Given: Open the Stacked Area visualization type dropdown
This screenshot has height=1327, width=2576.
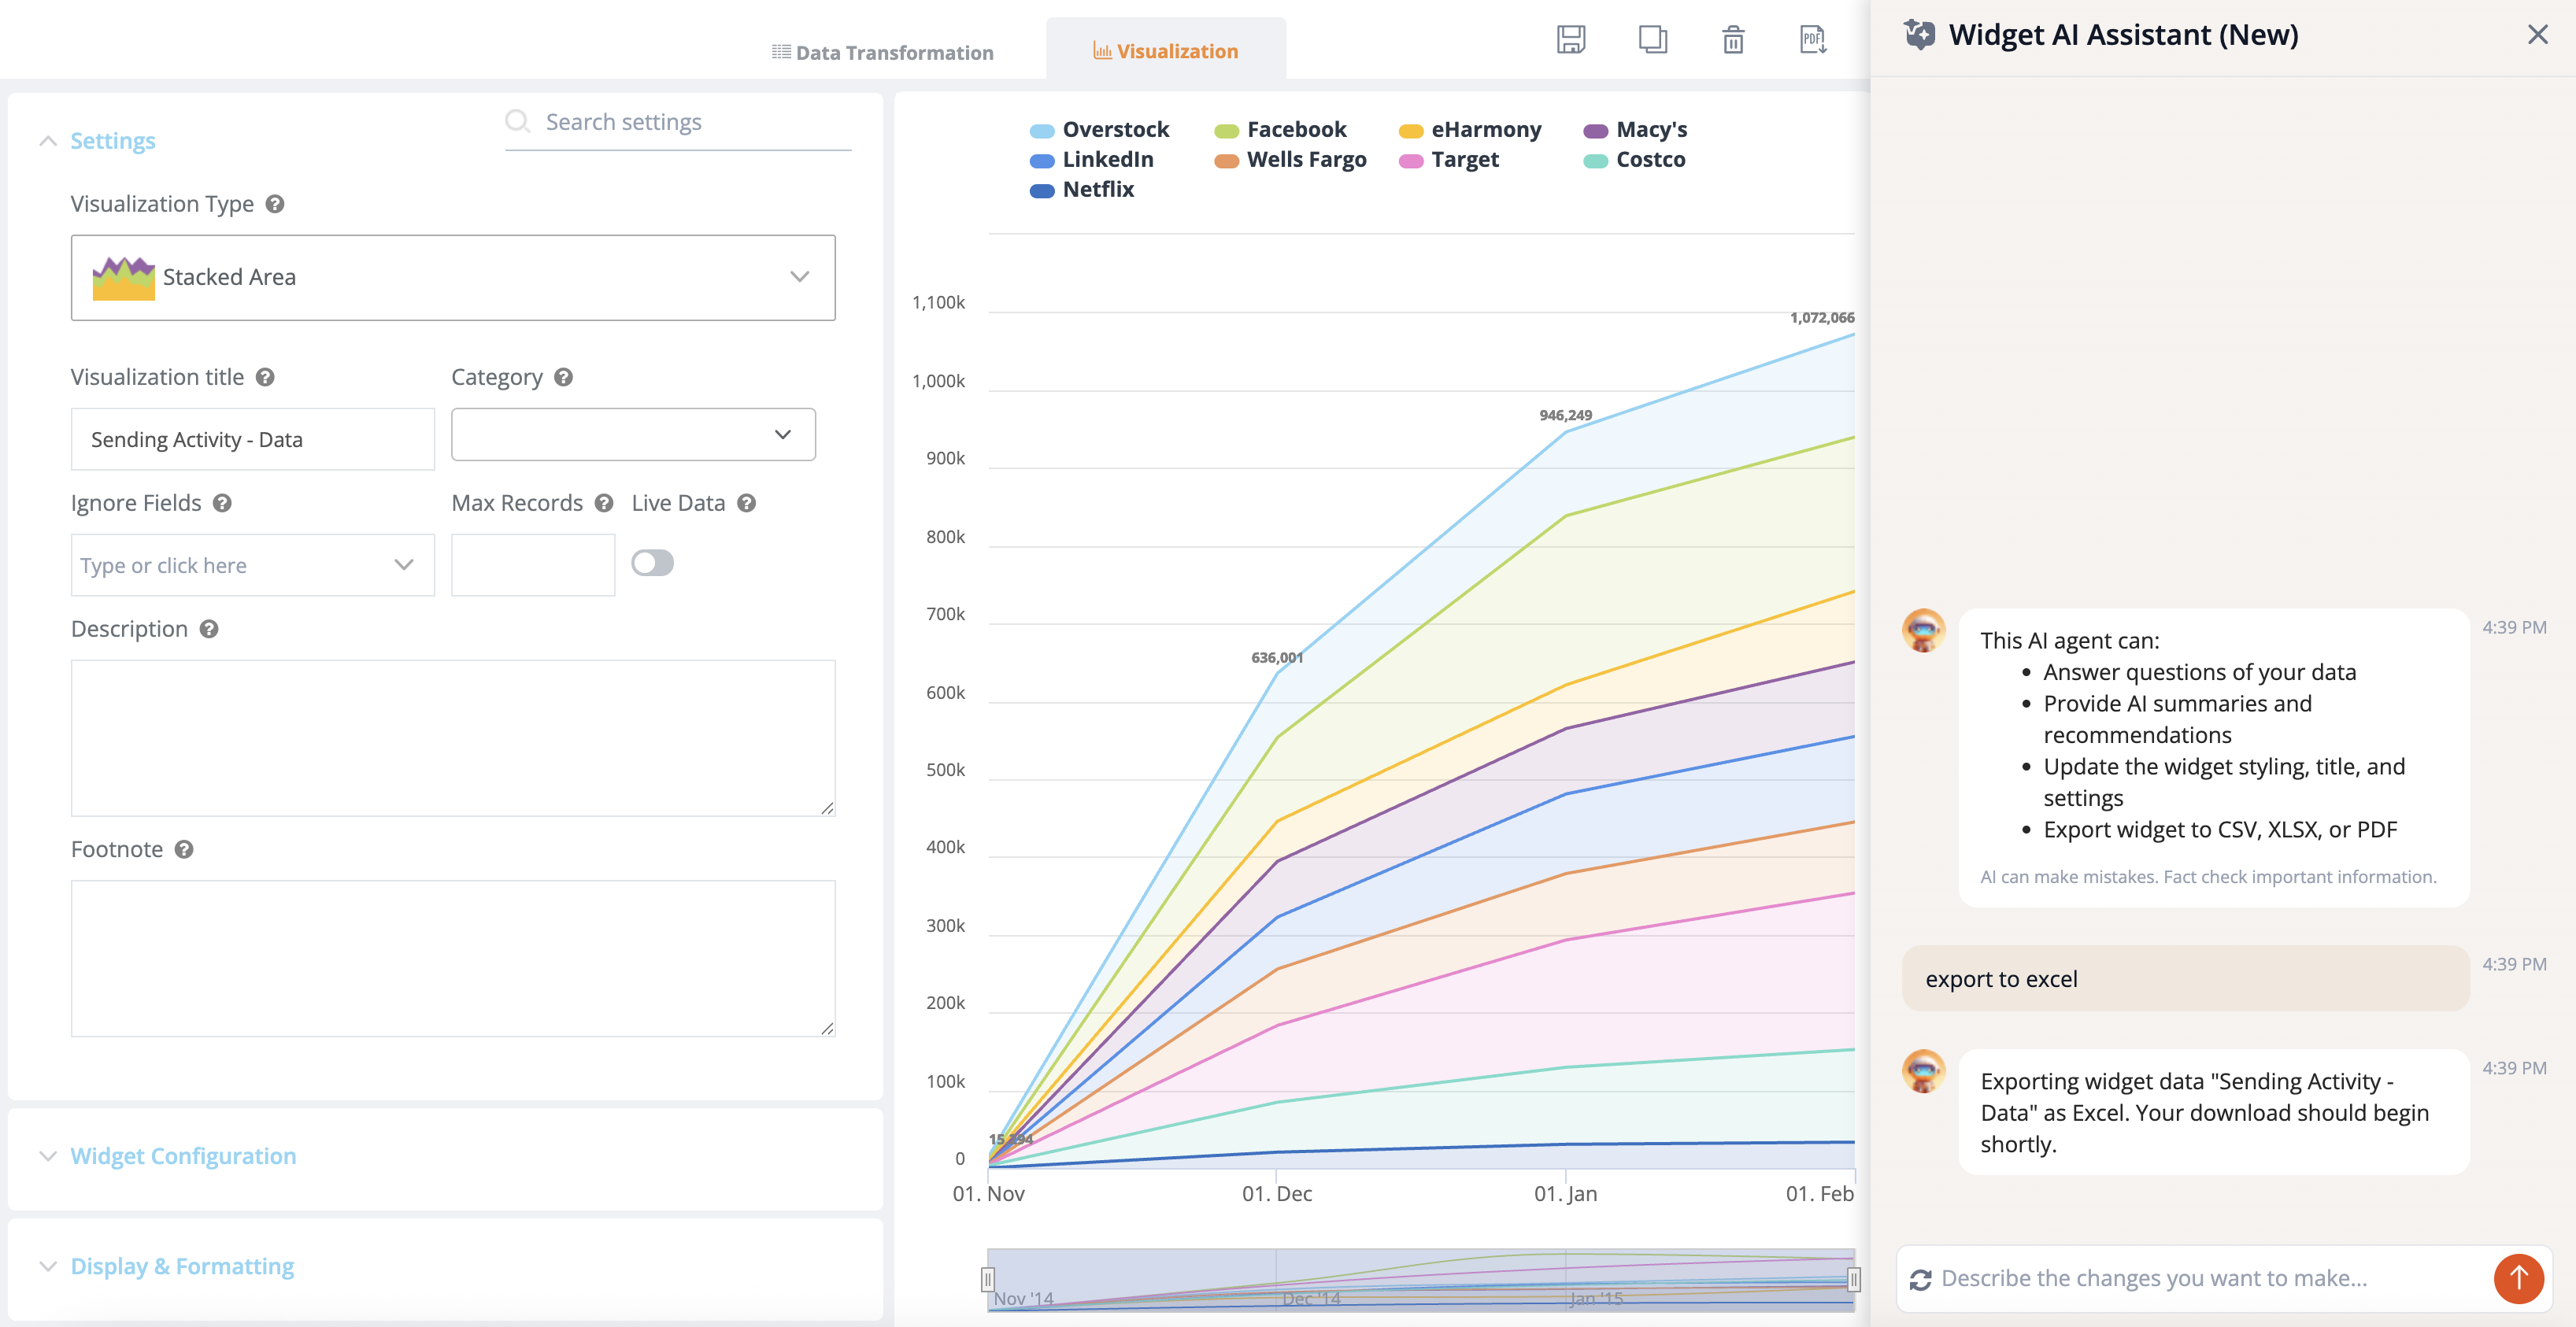Looking at the screenshot, I should (x=453, y=277).
